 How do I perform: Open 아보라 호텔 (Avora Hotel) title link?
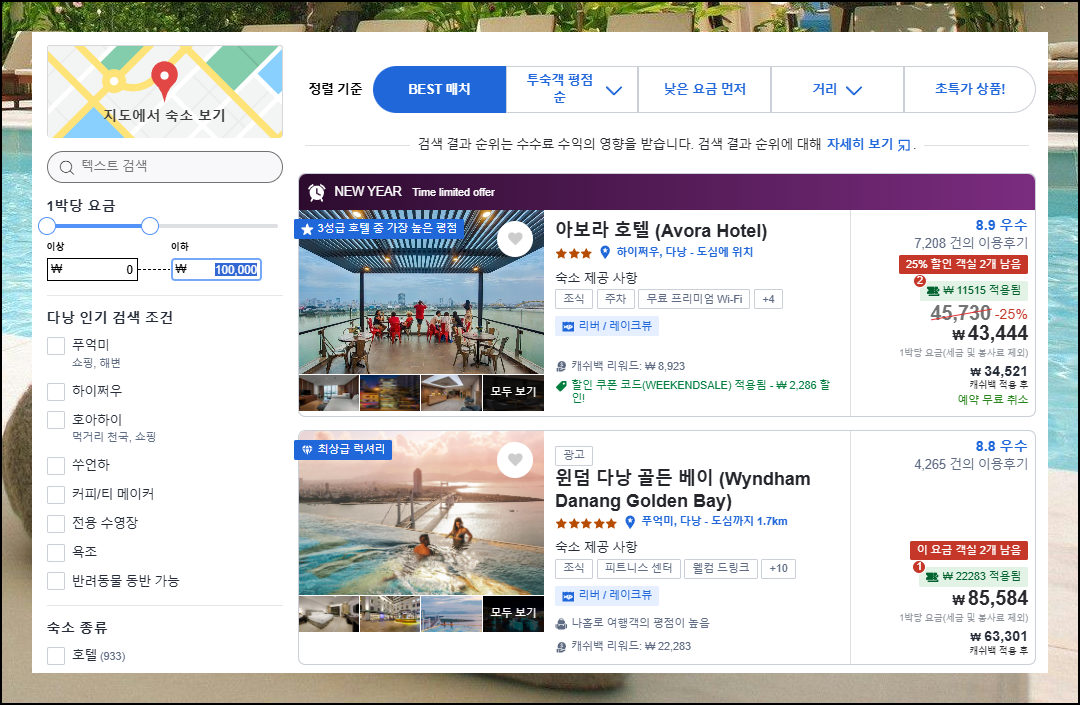(661, 230)
